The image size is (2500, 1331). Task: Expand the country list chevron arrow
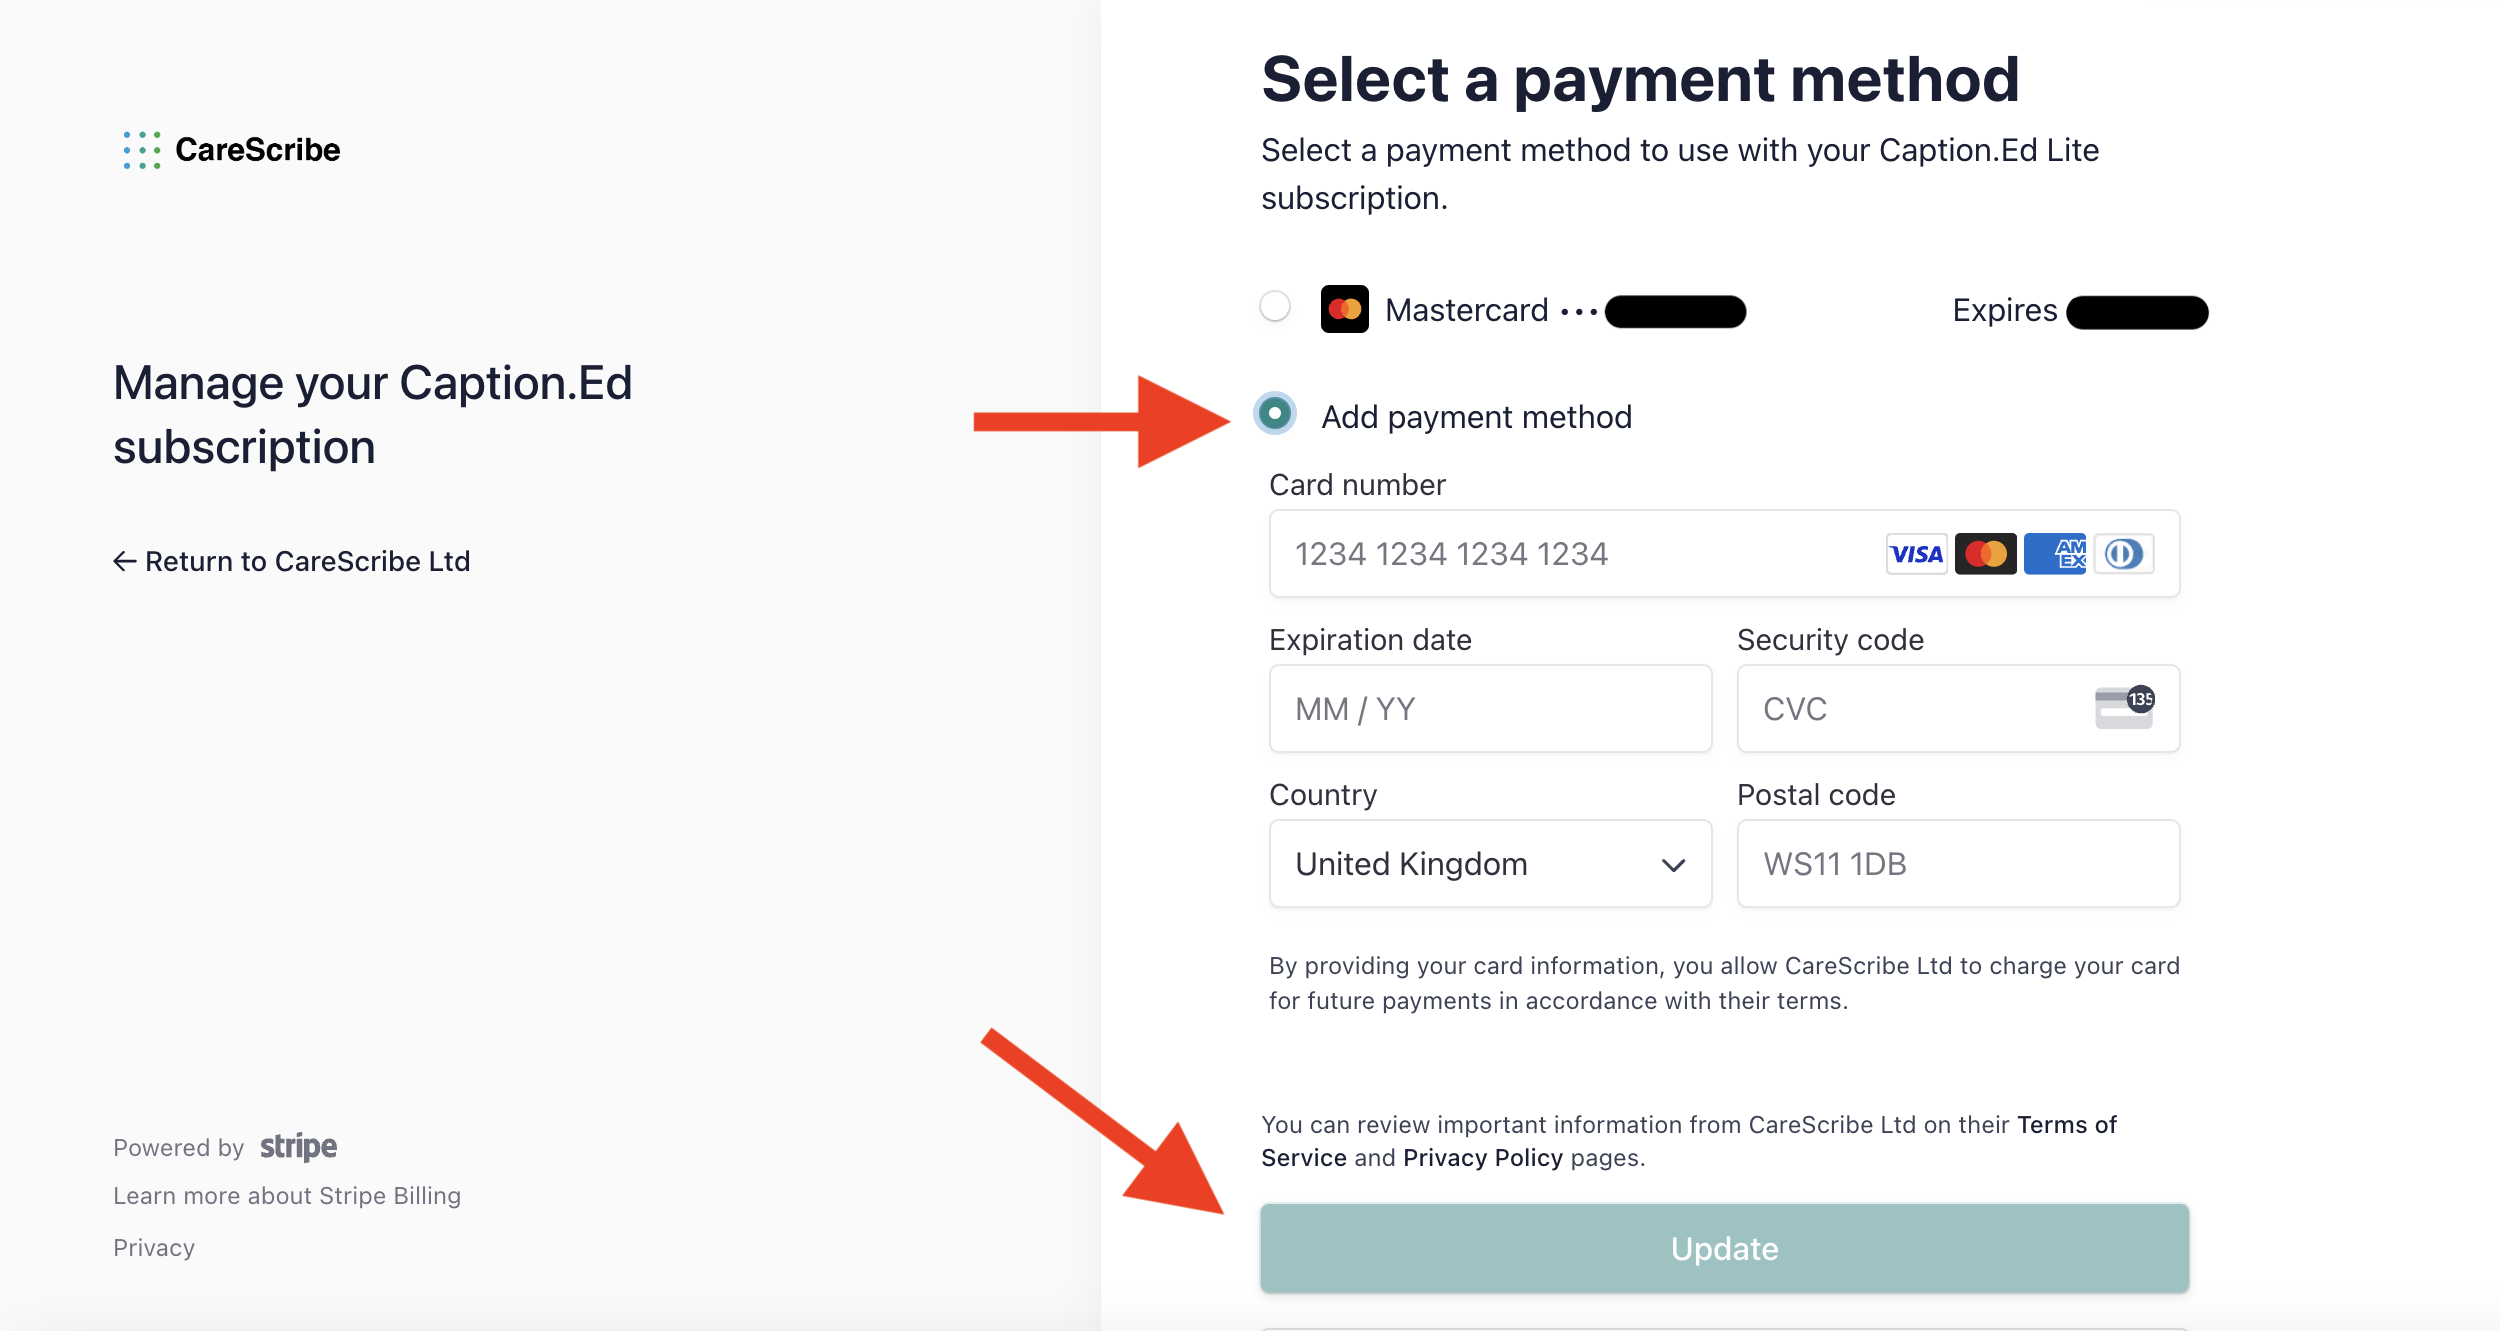tap(1673, 865)
